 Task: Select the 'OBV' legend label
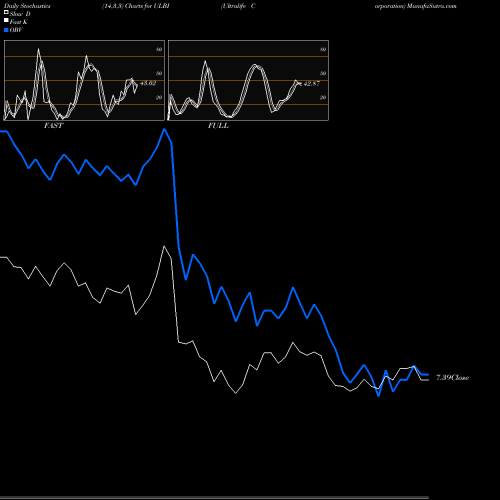16,30
